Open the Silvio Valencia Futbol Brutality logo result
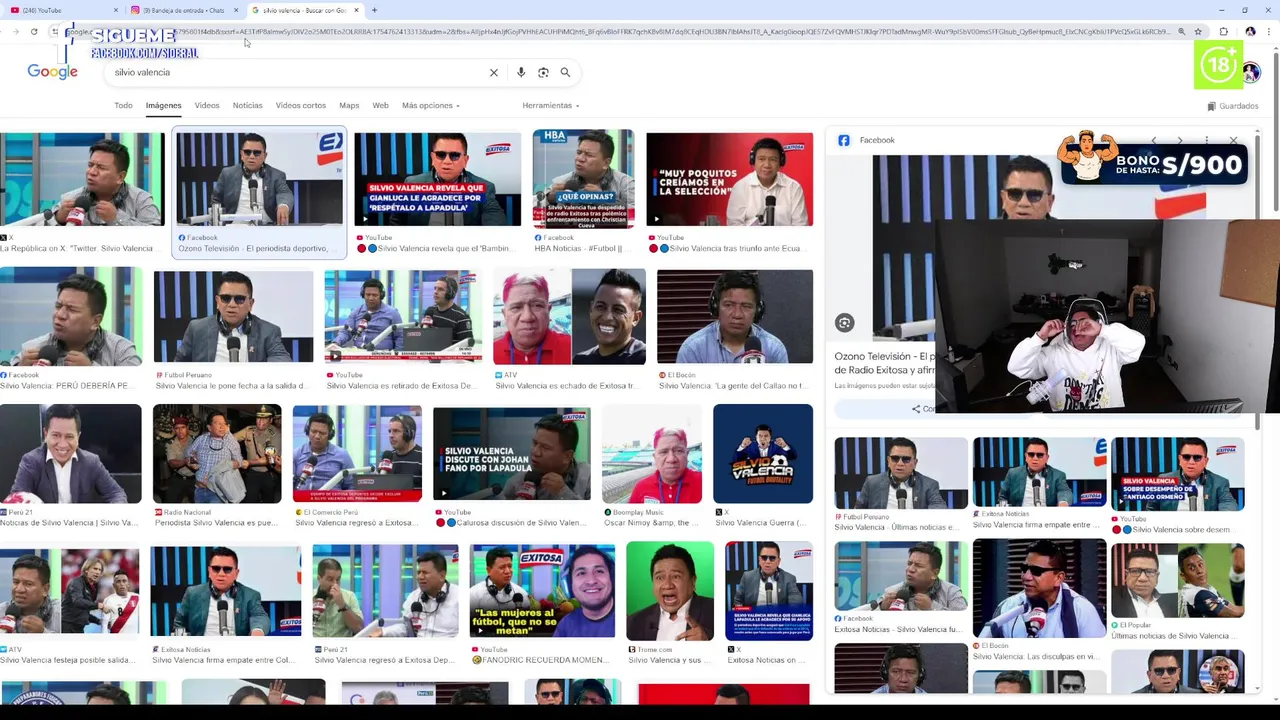 (762, 453)
